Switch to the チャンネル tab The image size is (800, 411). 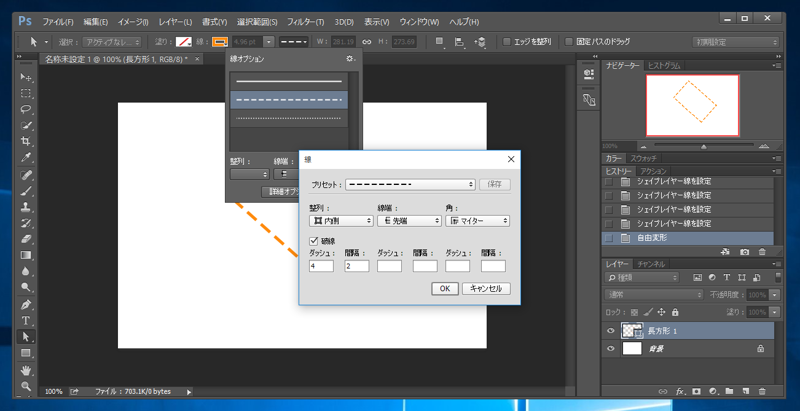point(652,264)
